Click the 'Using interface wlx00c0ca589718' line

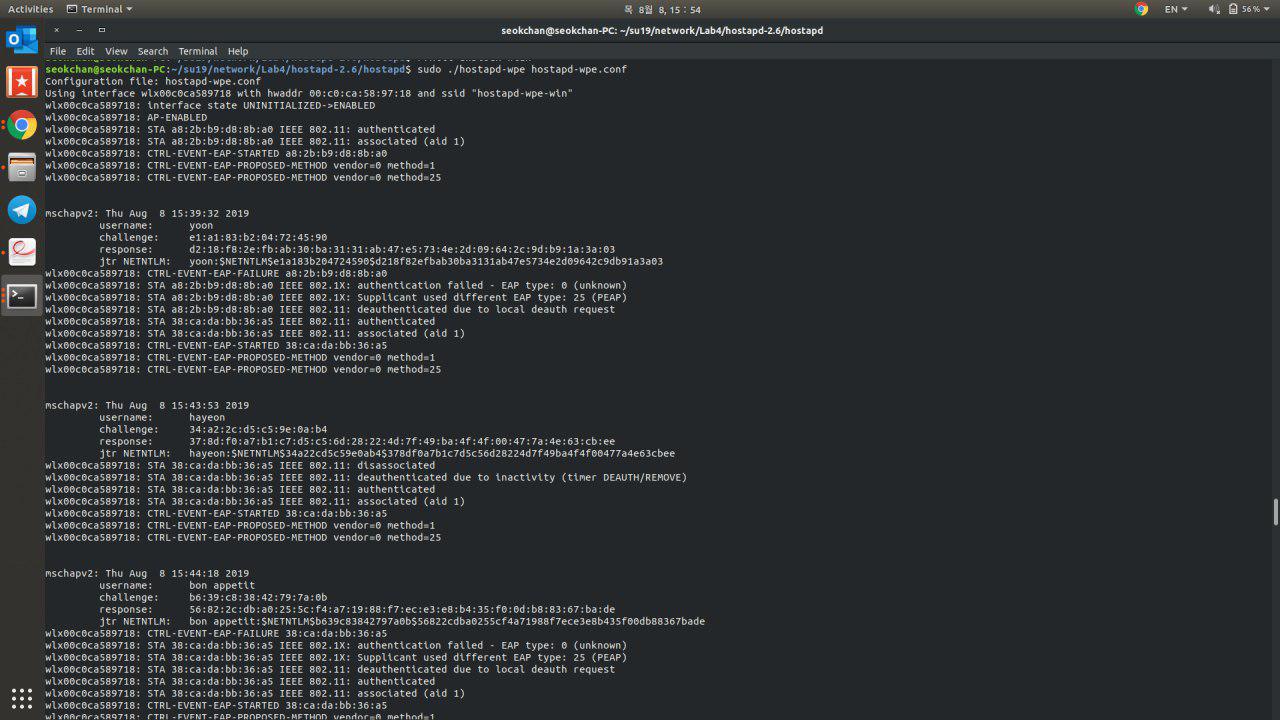[x=309, y=93]
